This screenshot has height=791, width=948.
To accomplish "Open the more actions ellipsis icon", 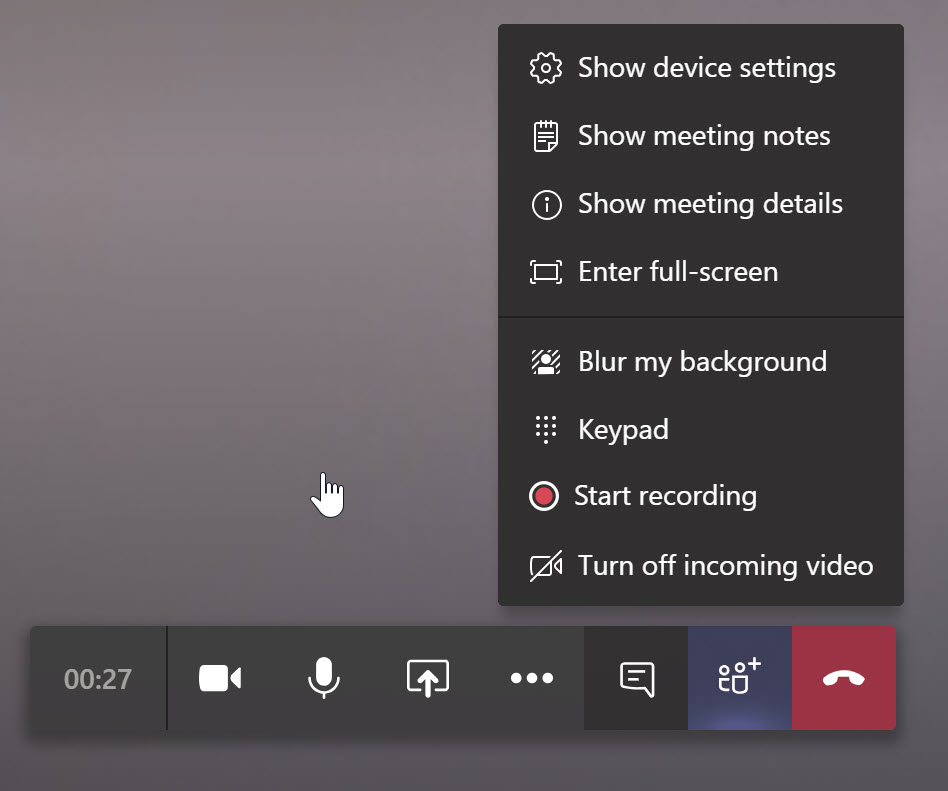I will tap(531, 678).
